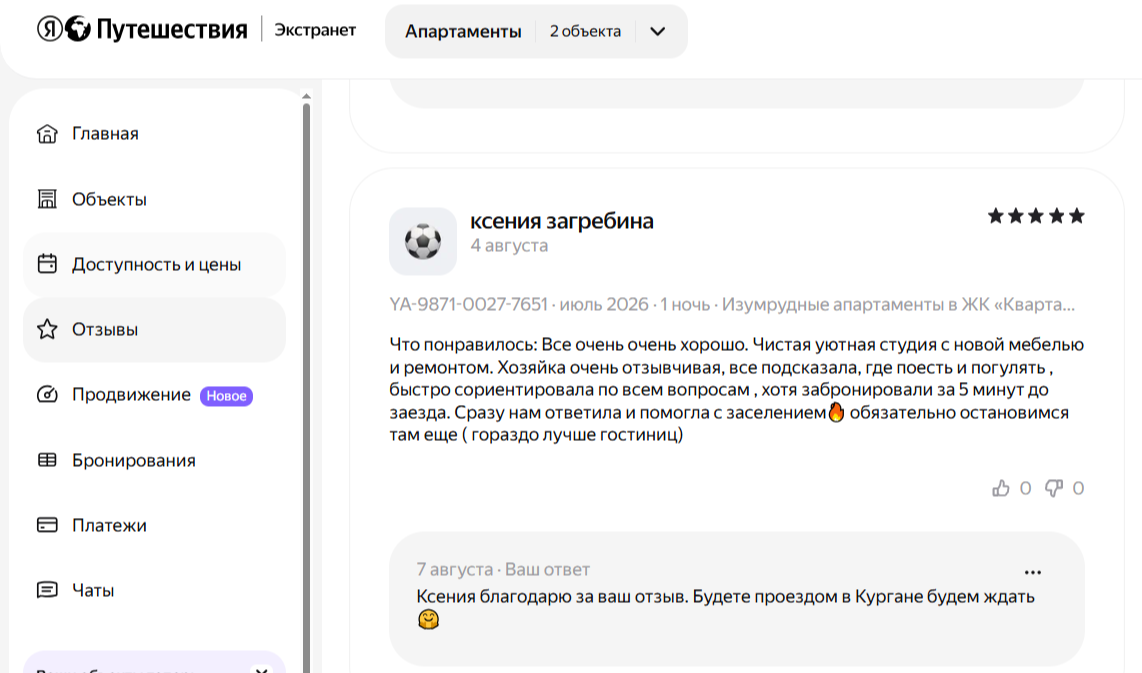Open the Платежи section
Screen dimensions: 1142x673
point(154,525)
